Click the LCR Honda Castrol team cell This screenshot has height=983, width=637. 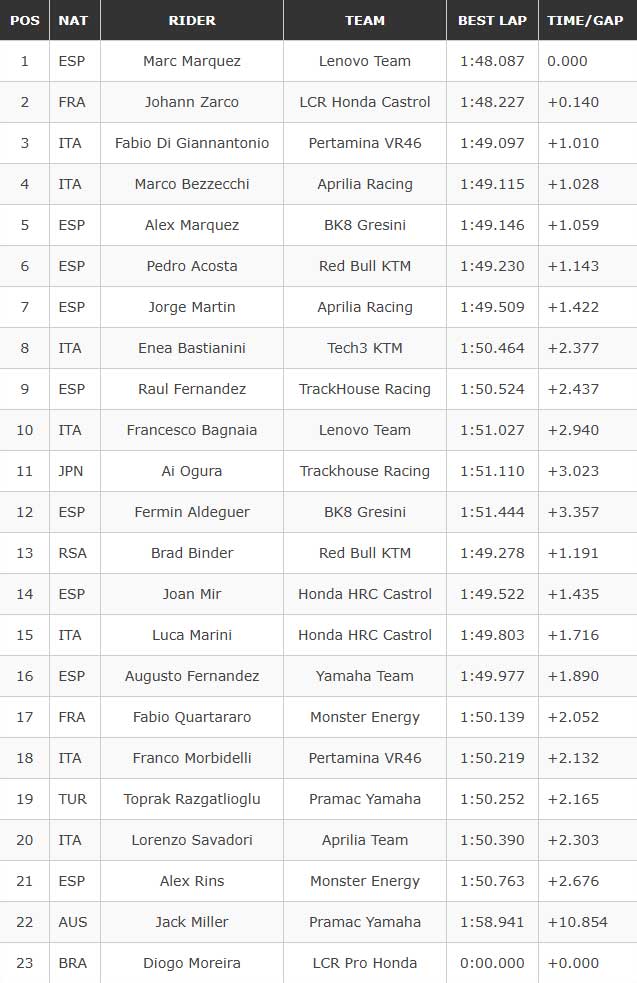[364, 102]
